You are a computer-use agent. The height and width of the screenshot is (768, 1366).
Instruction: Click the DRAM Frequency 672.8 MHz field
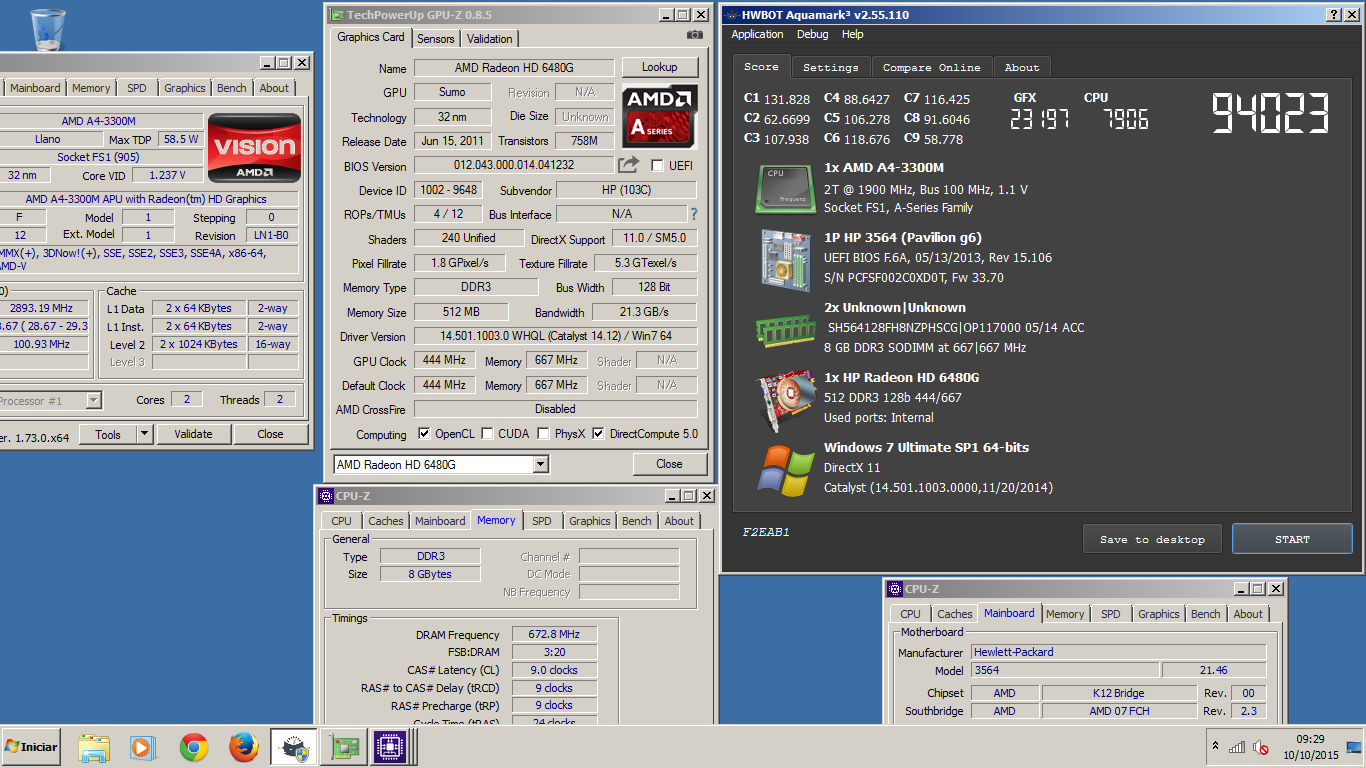coord(555,634)
